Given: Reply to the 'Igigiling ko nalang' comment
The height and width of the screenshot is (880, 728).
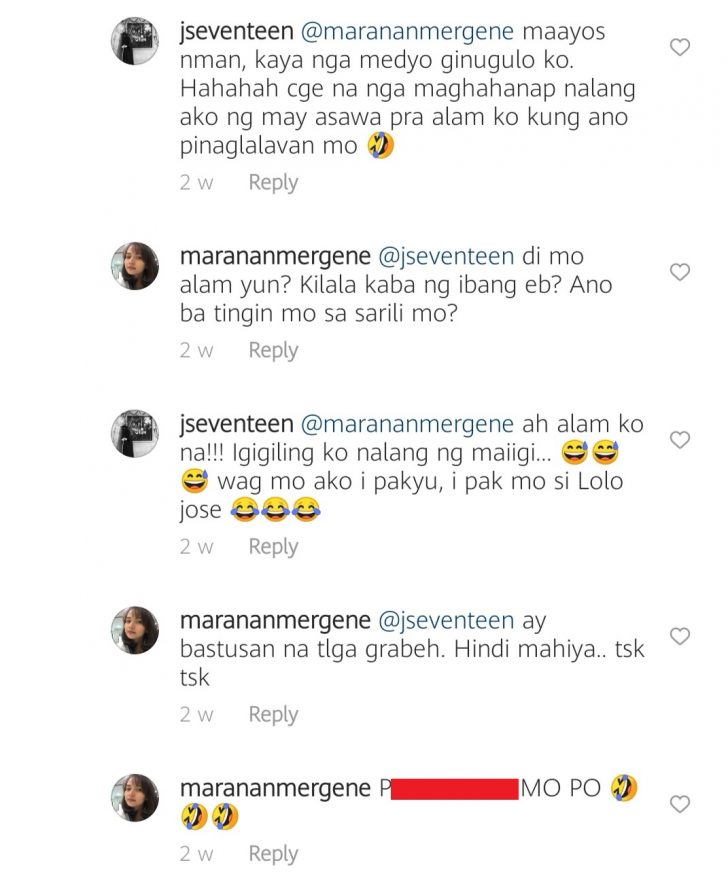Looking at the screenshot, I should click(273, 547).
